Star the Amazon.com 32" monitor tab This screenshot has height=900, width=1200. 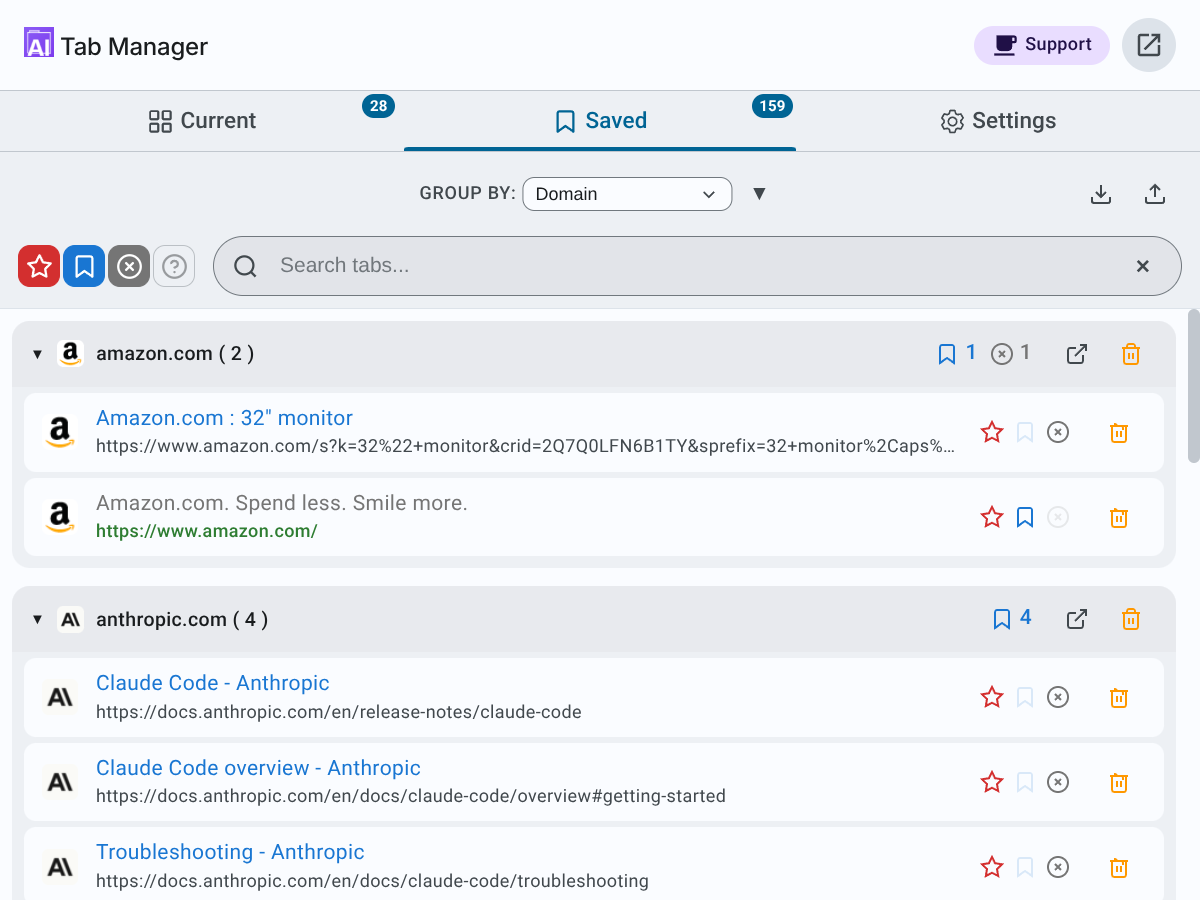(992, 432)
